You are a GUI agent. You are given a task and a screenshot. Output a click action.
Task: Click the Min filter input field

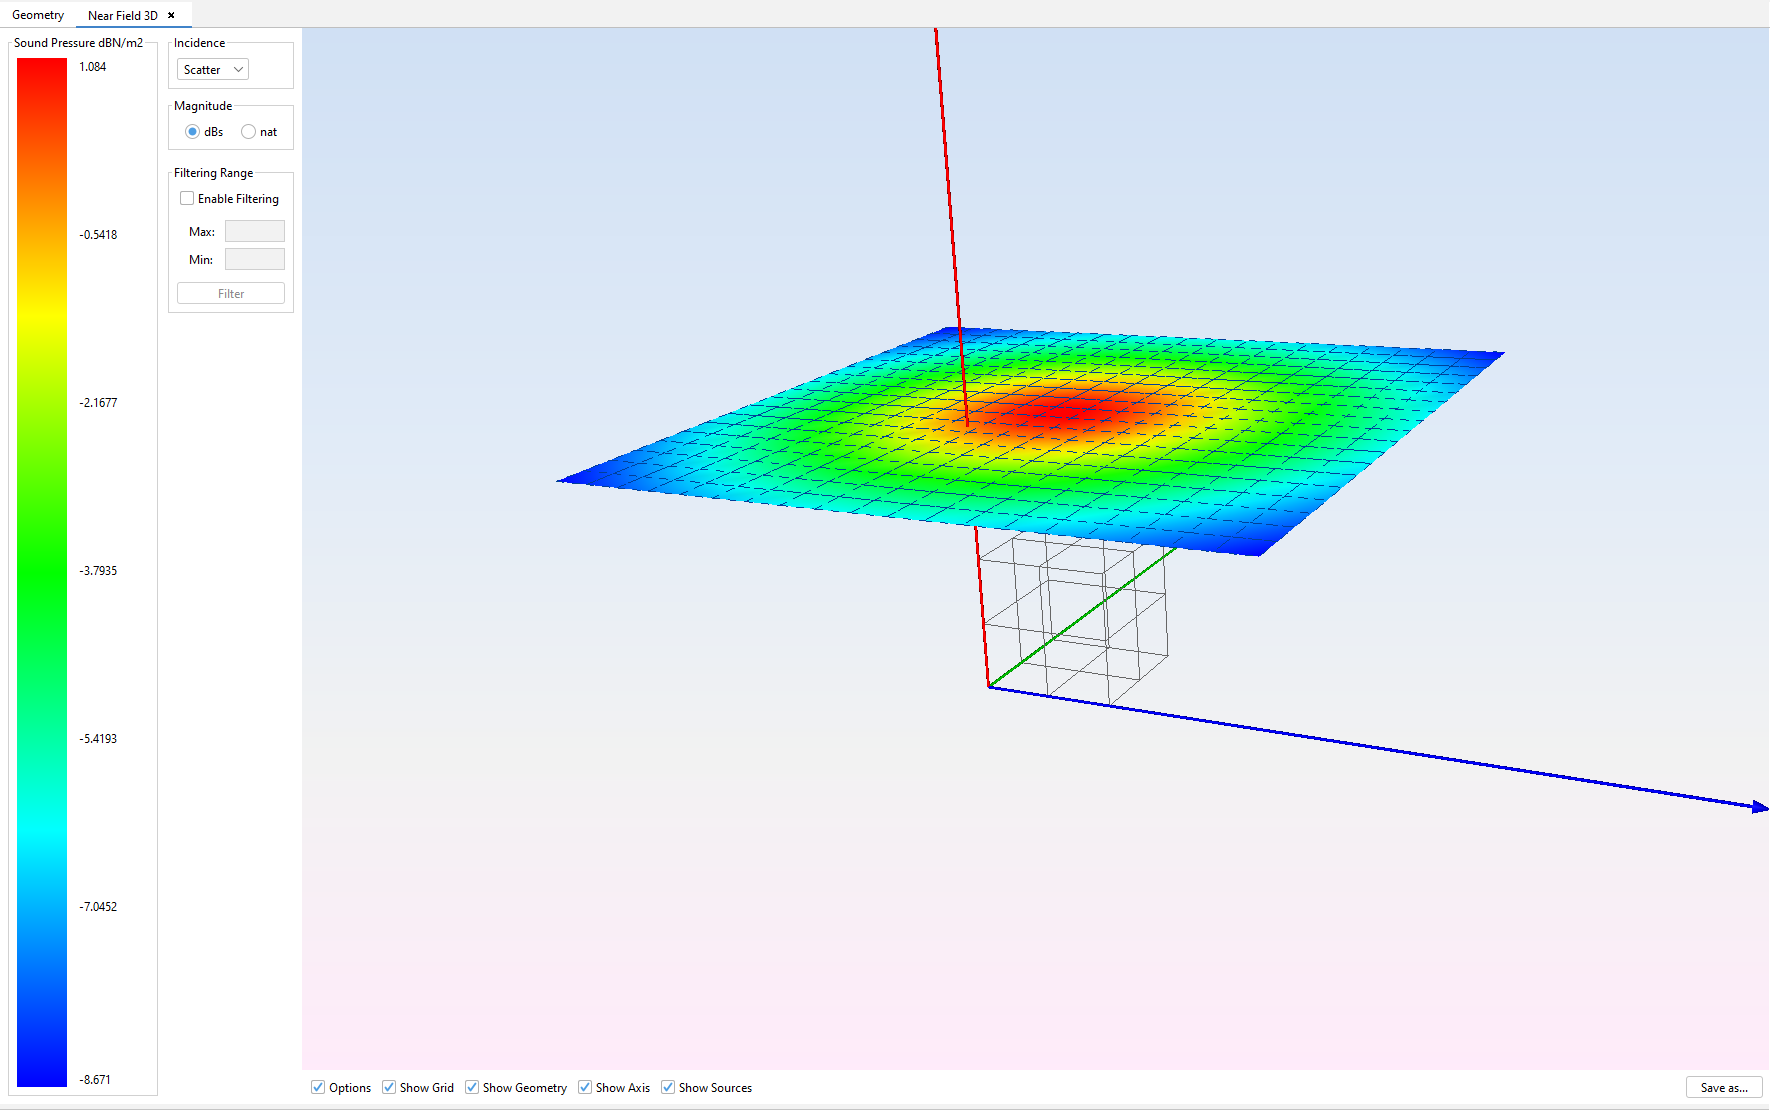click(x=254, y=260)
